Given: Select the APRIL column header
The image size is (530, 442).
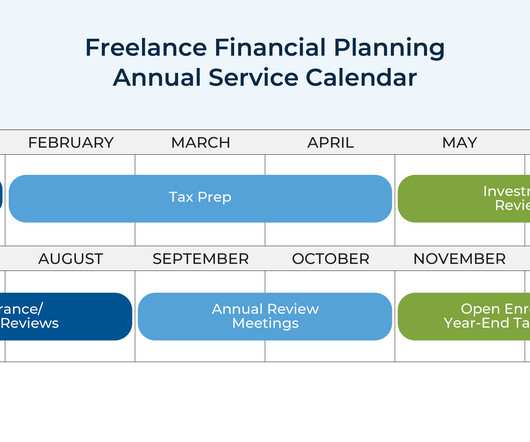Looking at the screenshot, I should pos(330,143).
